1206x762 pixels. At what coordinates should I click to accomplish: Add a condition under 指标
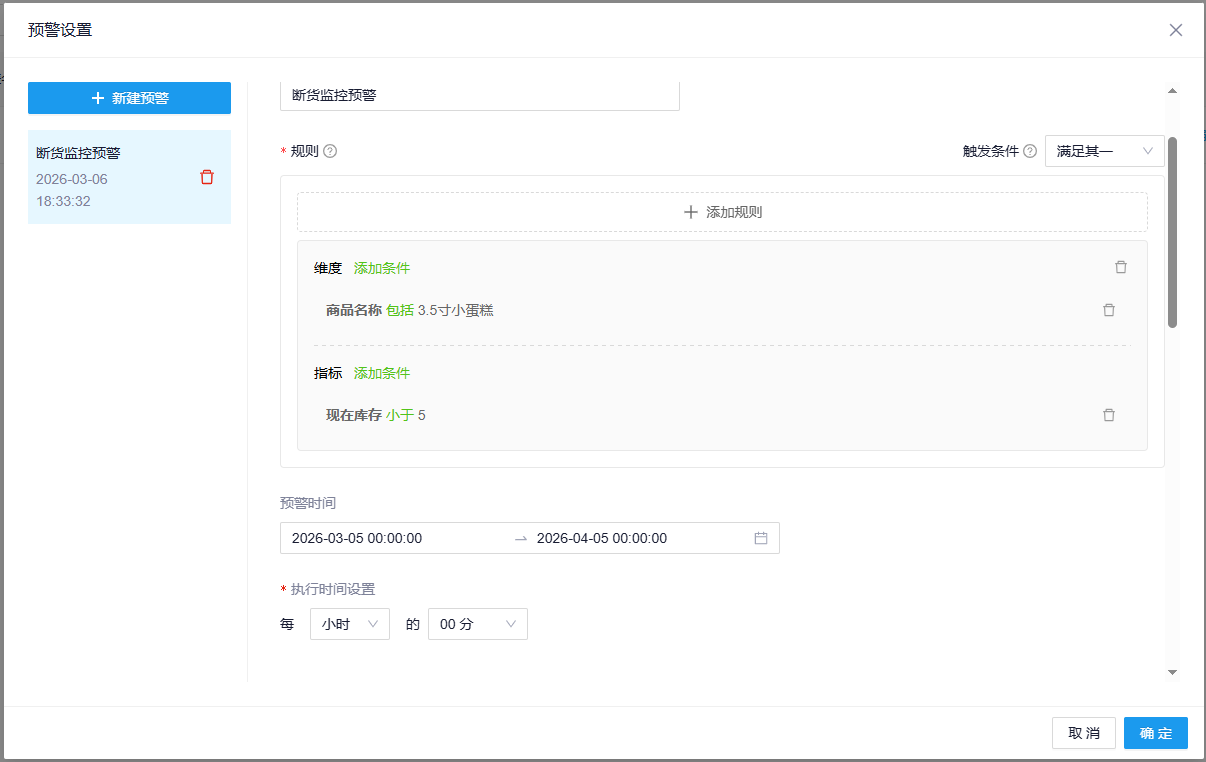click(381, 372)
